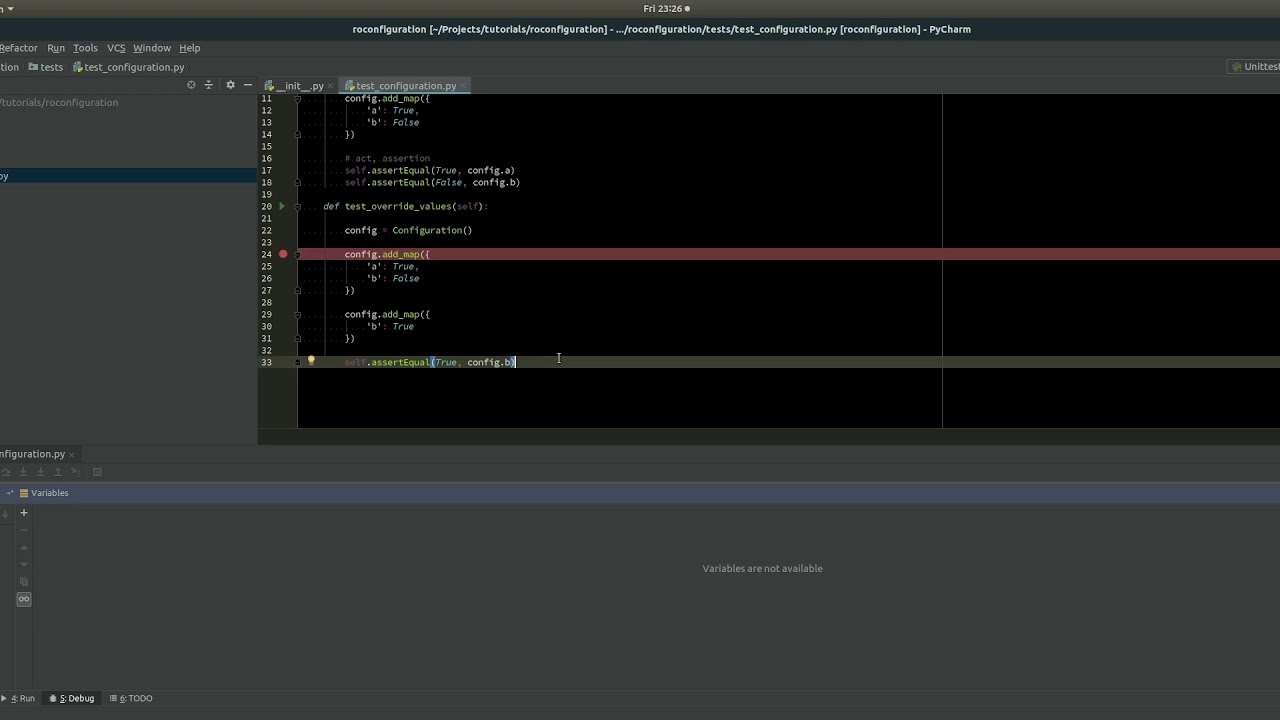Open the 5: Debug tool window

click(x=72, y=698)
